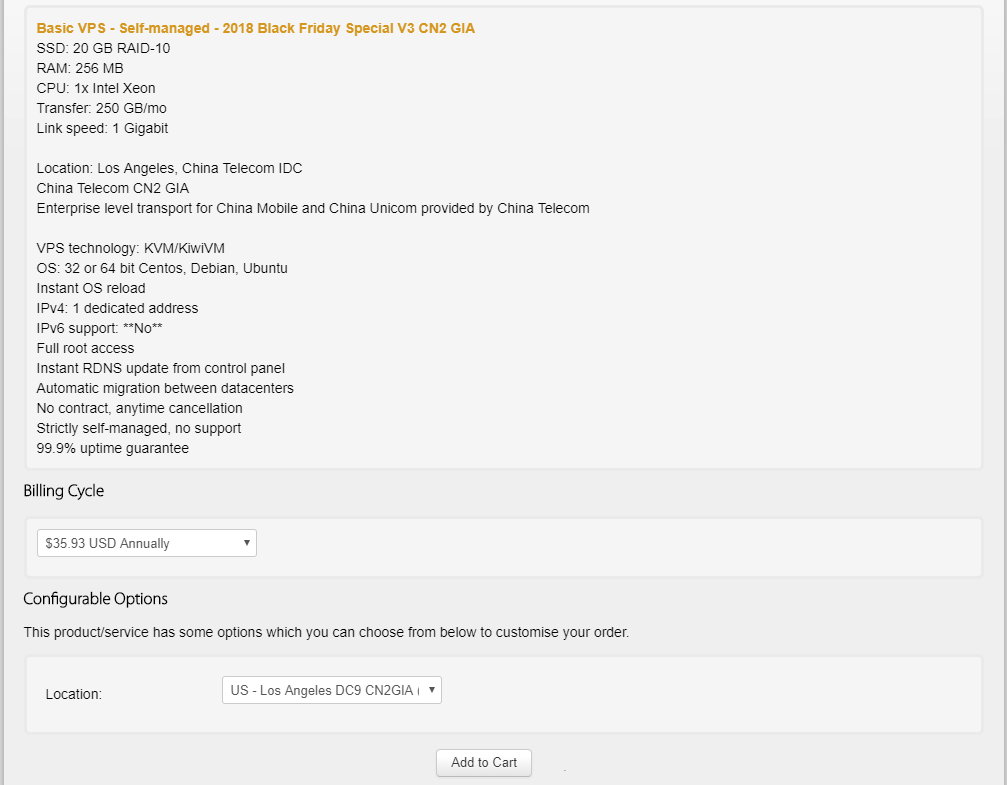Viewport: 1007px width, 785px height.
Task: Click the Link speed: 1 Gigabit line
Action: [x=102, y=128]
